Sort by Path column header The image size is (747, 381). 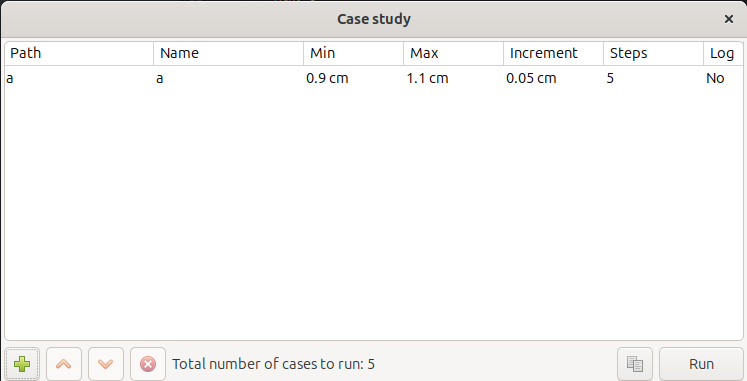coord(79,53)
